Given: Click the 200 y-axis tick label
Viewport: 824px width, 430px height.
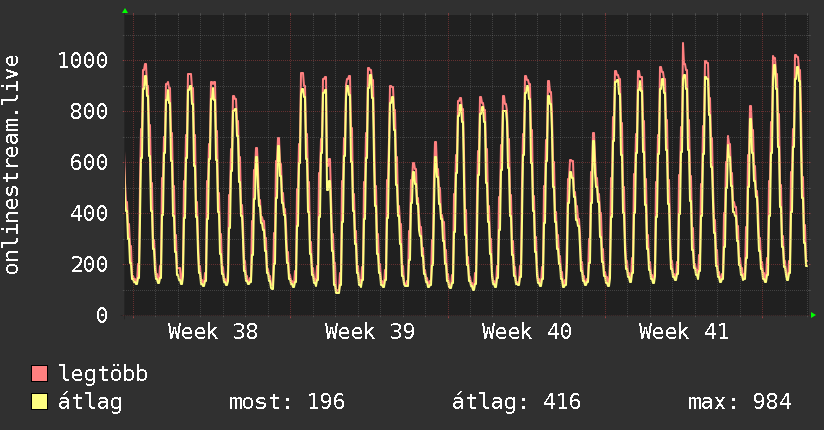Looking at the screenshot, I should pyautogui.click(x=89, y=264).
